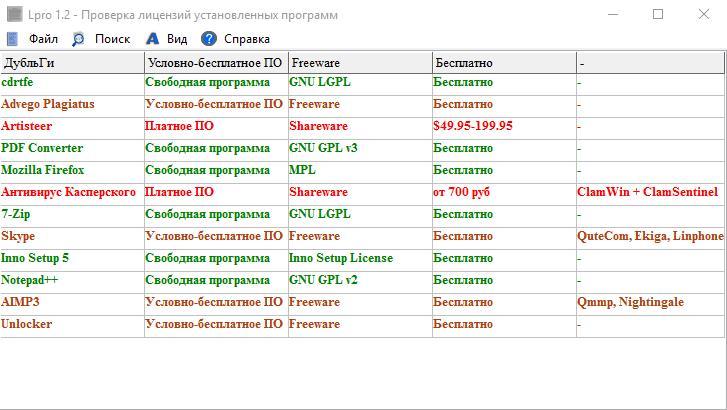Click the dash column header
Viewport: 727px width, 410px height.
point(650,63)
